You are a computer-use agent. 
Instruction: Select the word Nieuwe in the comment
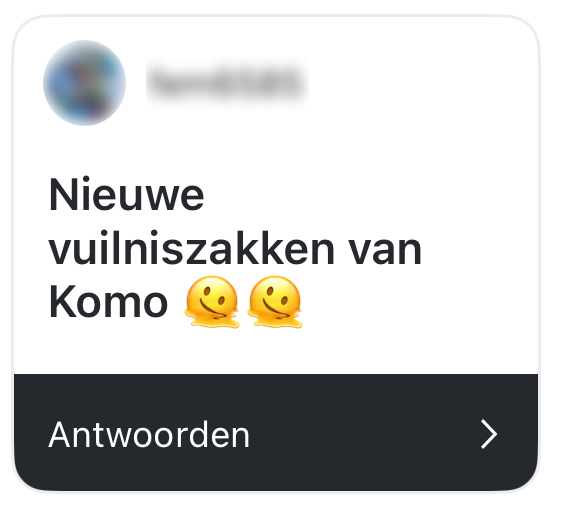click(126, 195)
